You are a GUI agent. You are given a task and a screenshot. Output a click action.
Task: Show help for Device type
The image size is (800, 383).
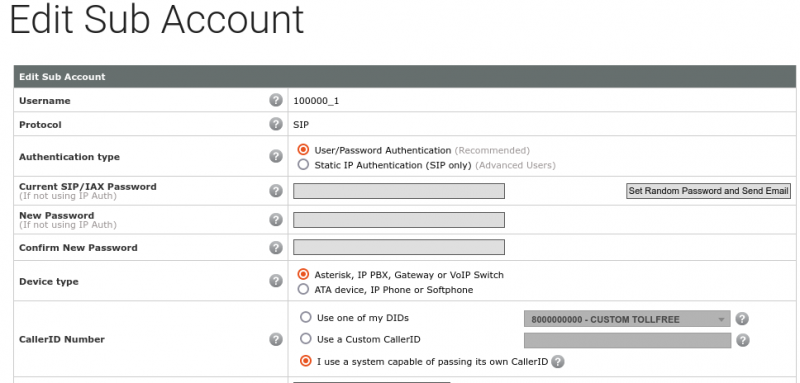(276, 280)
